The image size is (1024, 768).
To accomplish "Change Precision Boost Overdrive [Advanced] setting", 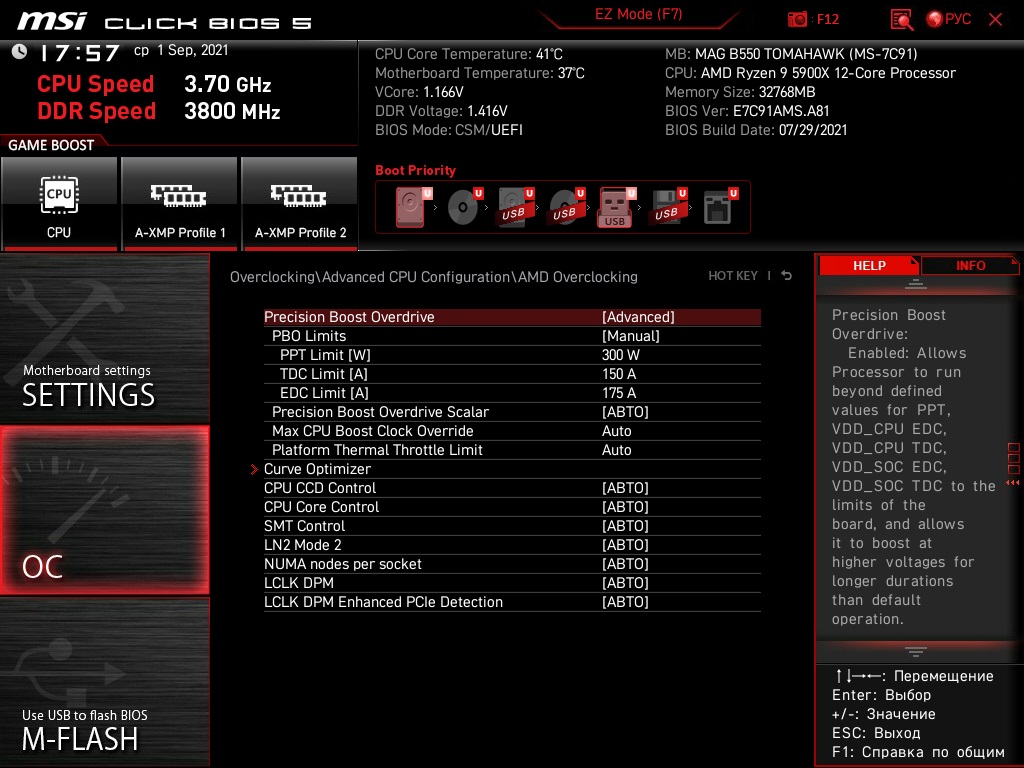I will tap(512, 317).
